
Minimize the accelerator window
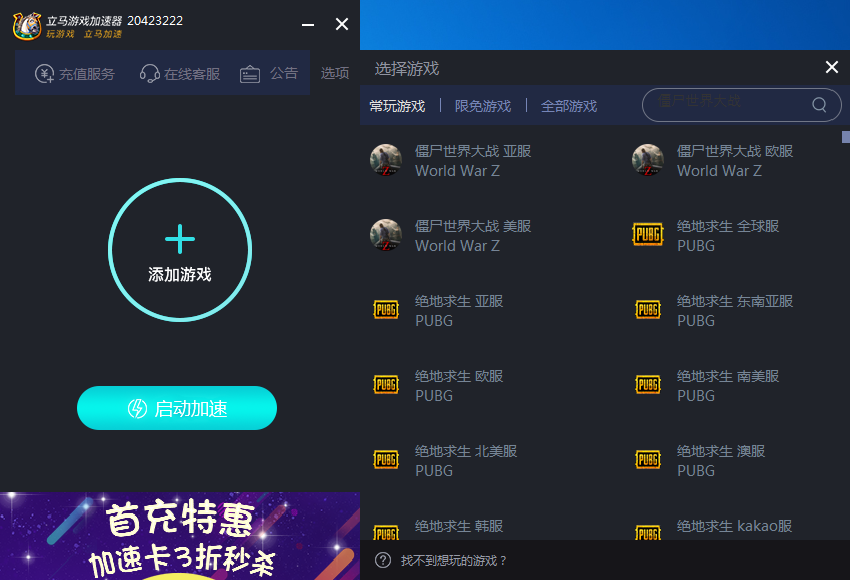tap(308, 24)
